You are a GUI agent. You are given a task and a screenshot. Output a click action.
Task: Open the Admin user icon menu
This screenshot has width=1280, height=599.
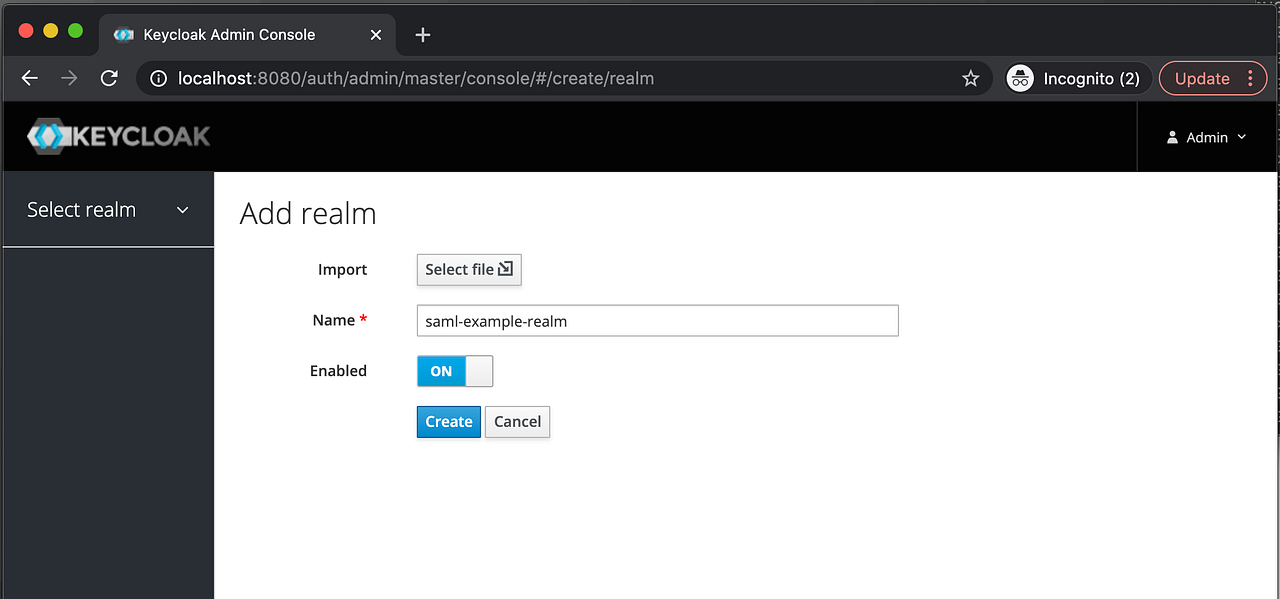pyautogui.click(x=1172, y=137)
